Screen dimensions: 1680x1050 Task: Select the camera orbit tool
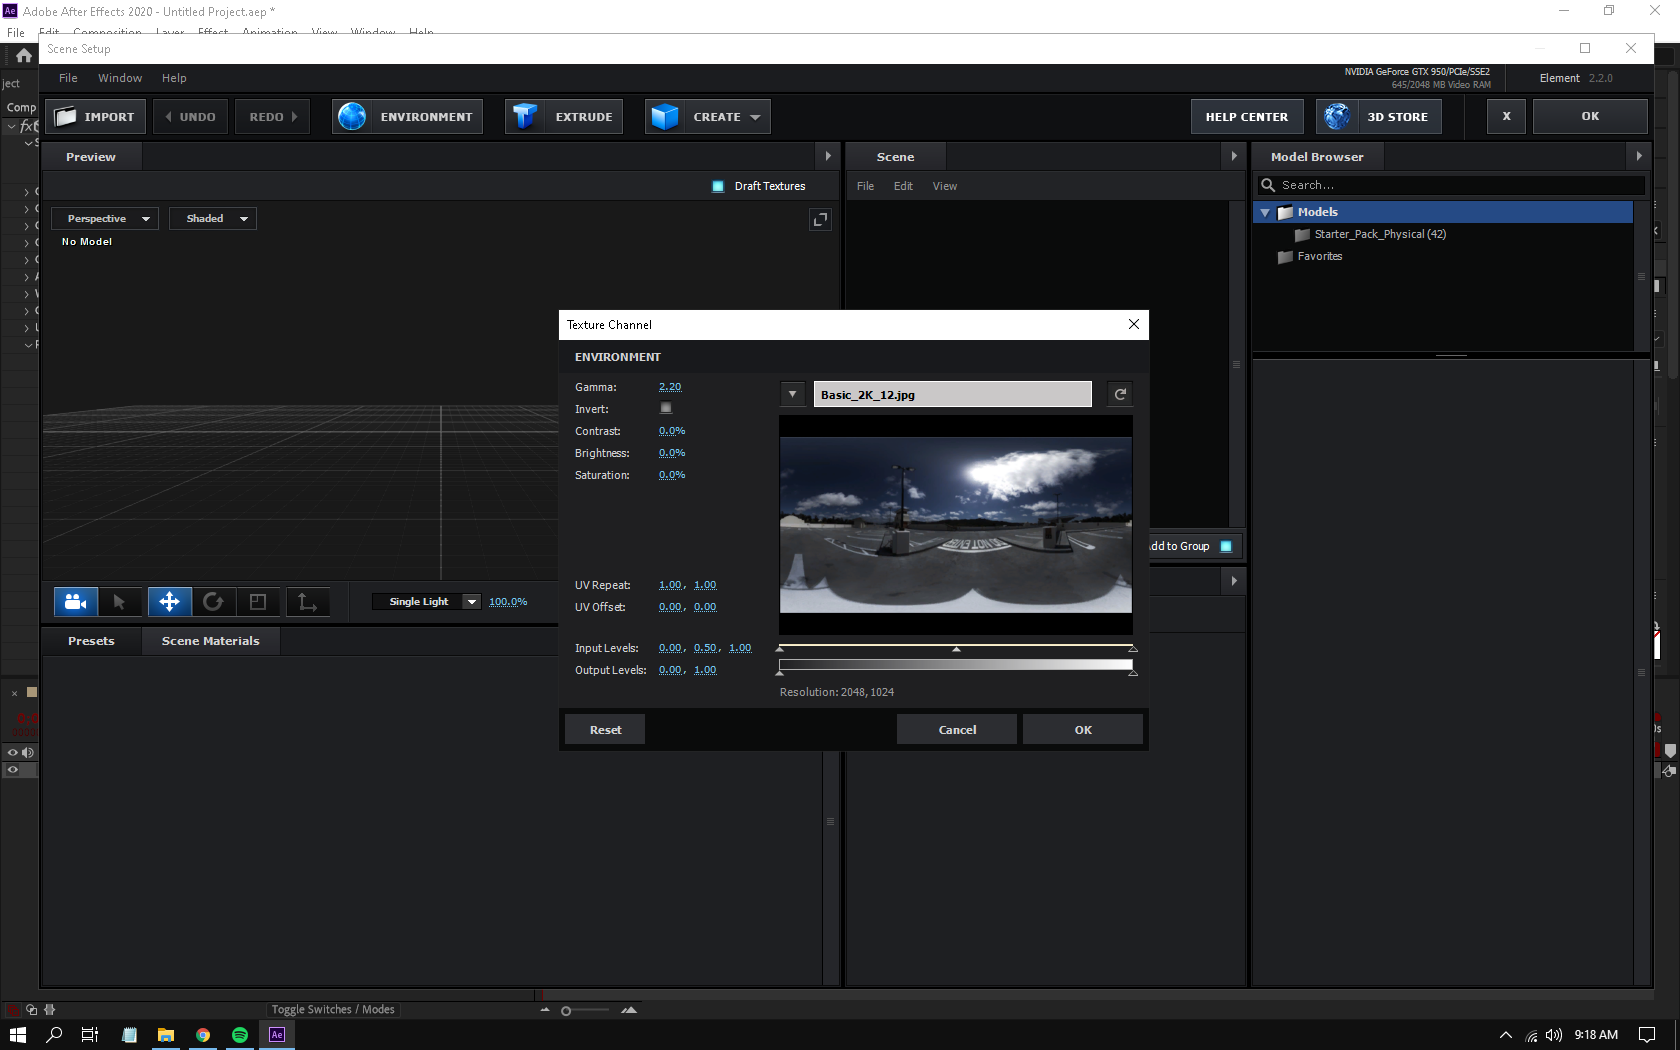click(75, 601)
